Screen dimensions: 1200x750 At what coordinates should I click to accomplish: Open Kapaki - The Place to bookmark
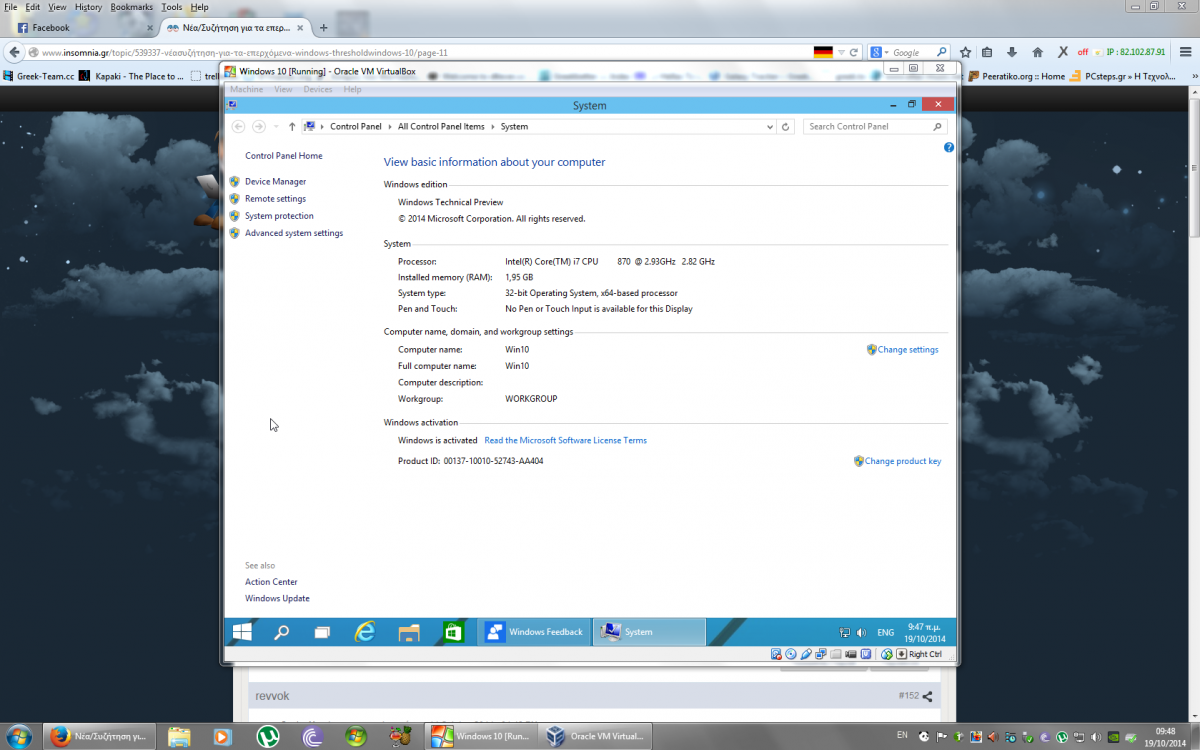pyautogui.click(x=133, y=76)
